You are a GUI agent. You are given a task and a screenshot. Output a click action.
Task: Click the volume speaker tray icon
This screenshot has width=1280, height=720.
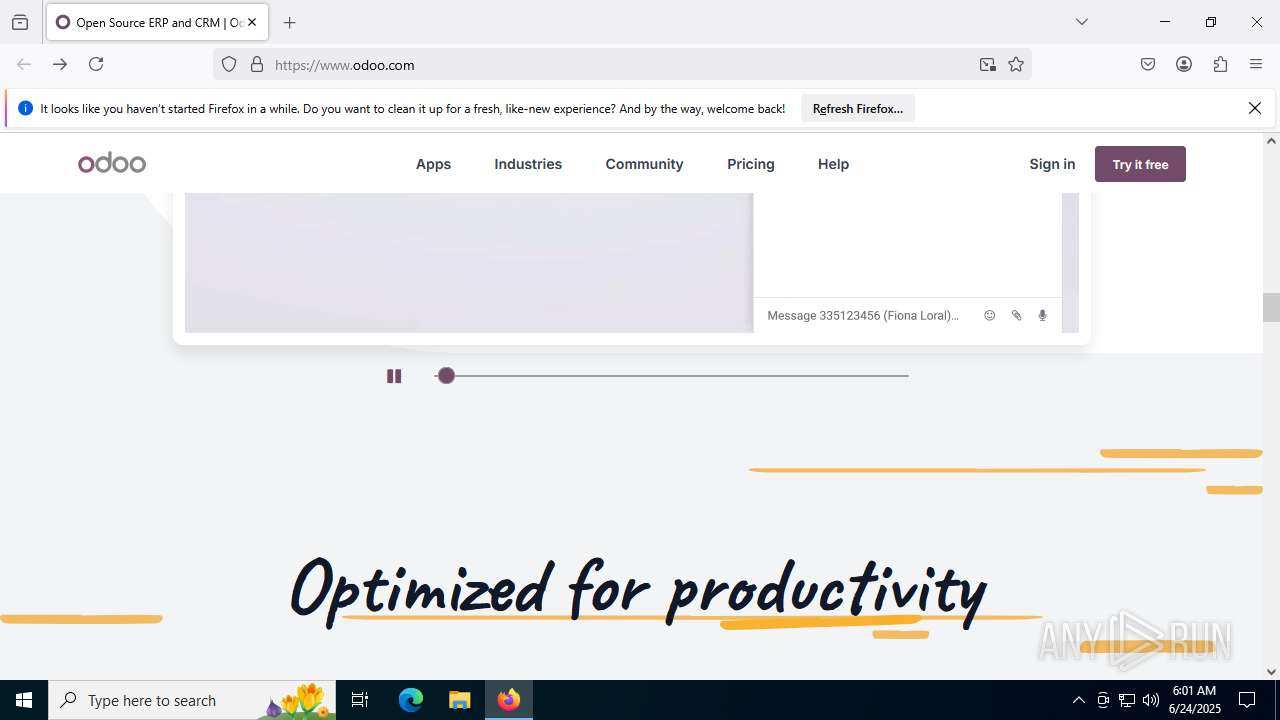[x=1151, y=700]
